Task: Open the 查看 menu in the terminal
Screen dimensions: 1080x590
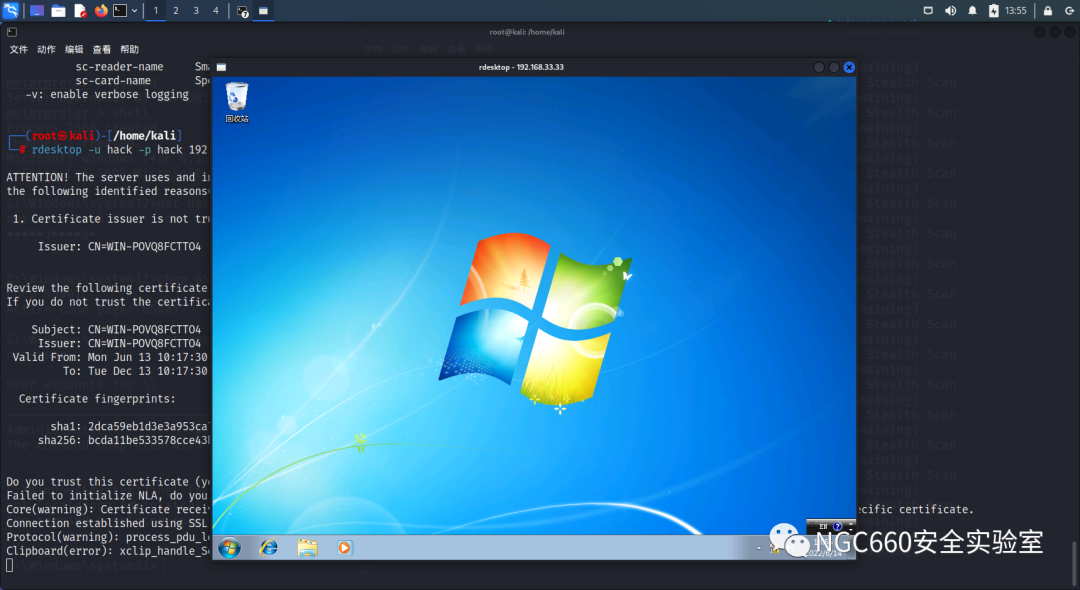Action: tap(101, 49)
